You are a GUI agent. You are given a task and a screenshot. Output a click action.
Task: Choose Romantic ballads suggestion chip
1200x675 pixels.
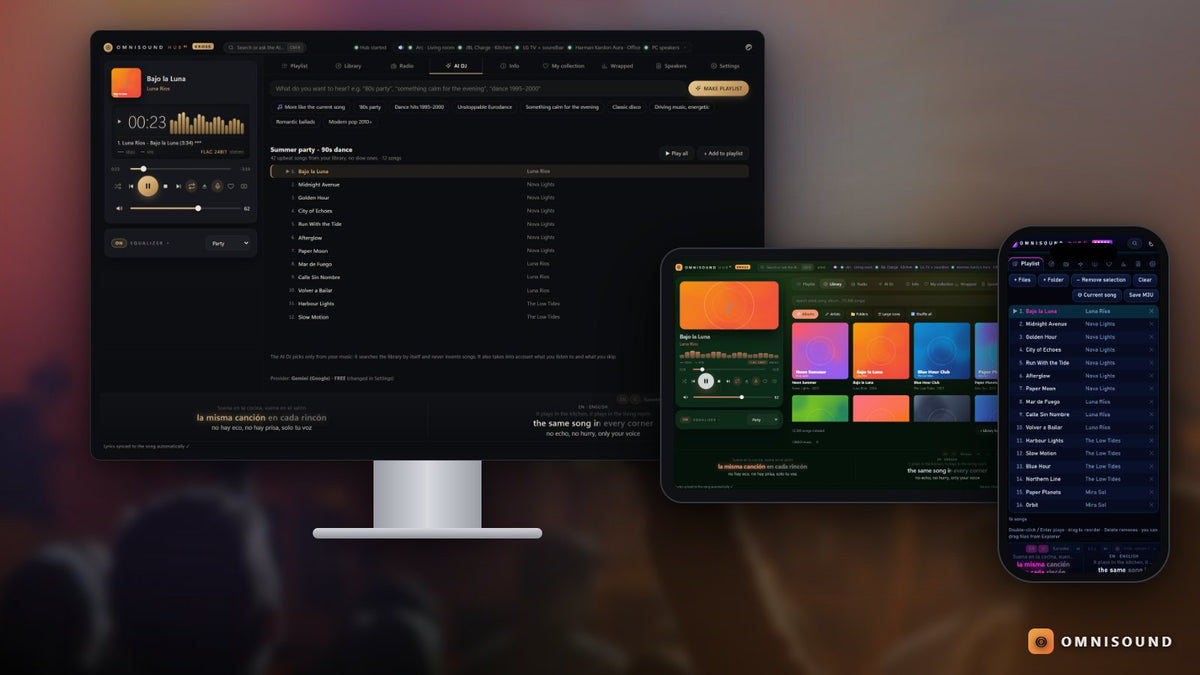click(x=294, y=121)
